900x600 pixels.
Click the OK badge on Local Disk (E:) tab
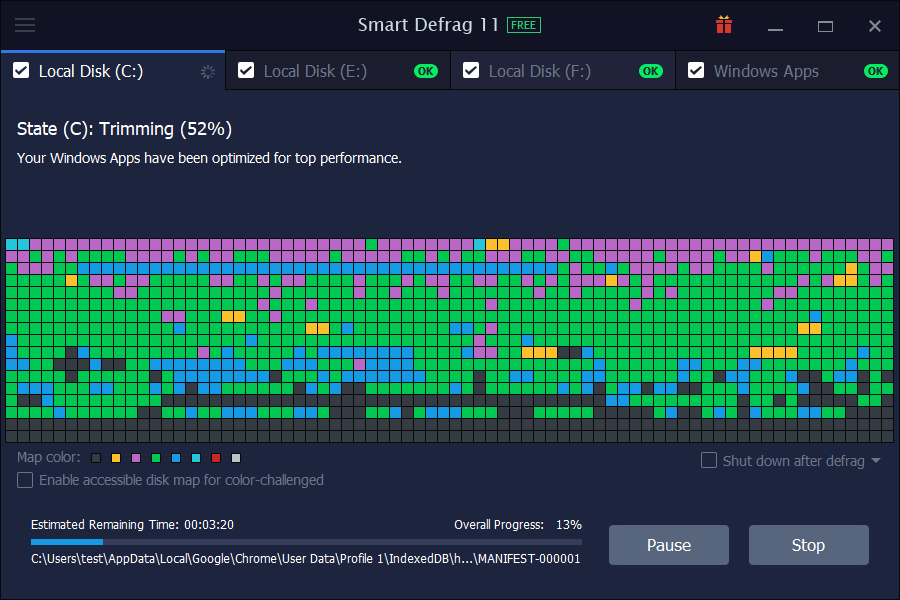pos(425,71)
